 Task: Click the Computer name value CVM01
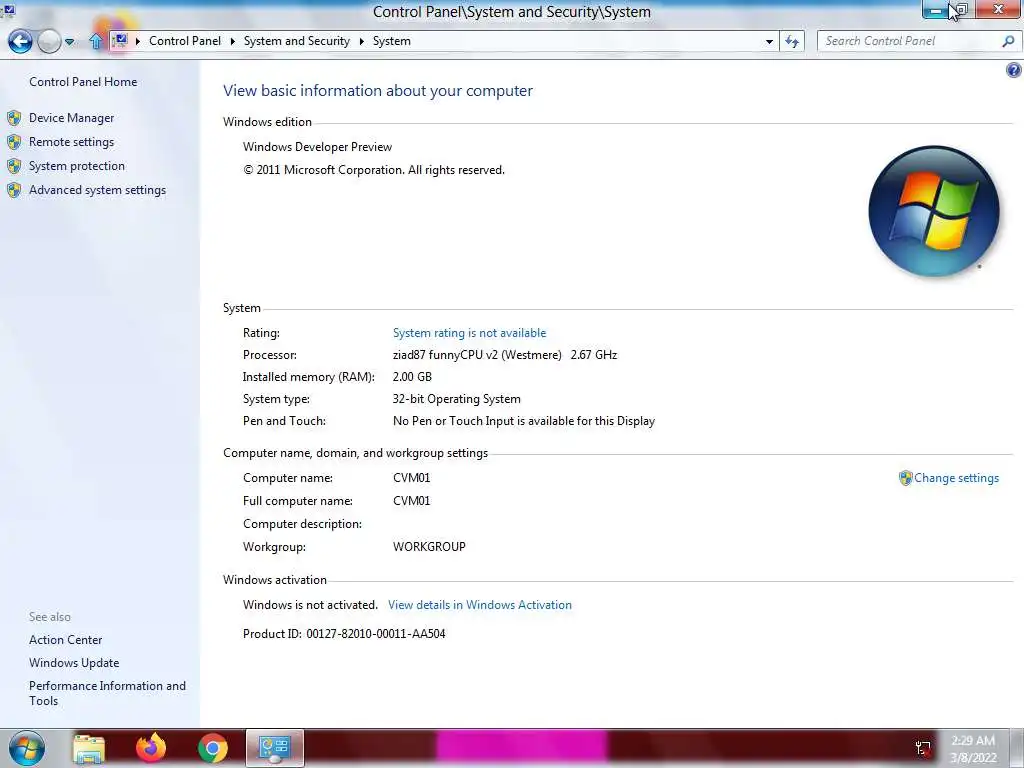411,478
